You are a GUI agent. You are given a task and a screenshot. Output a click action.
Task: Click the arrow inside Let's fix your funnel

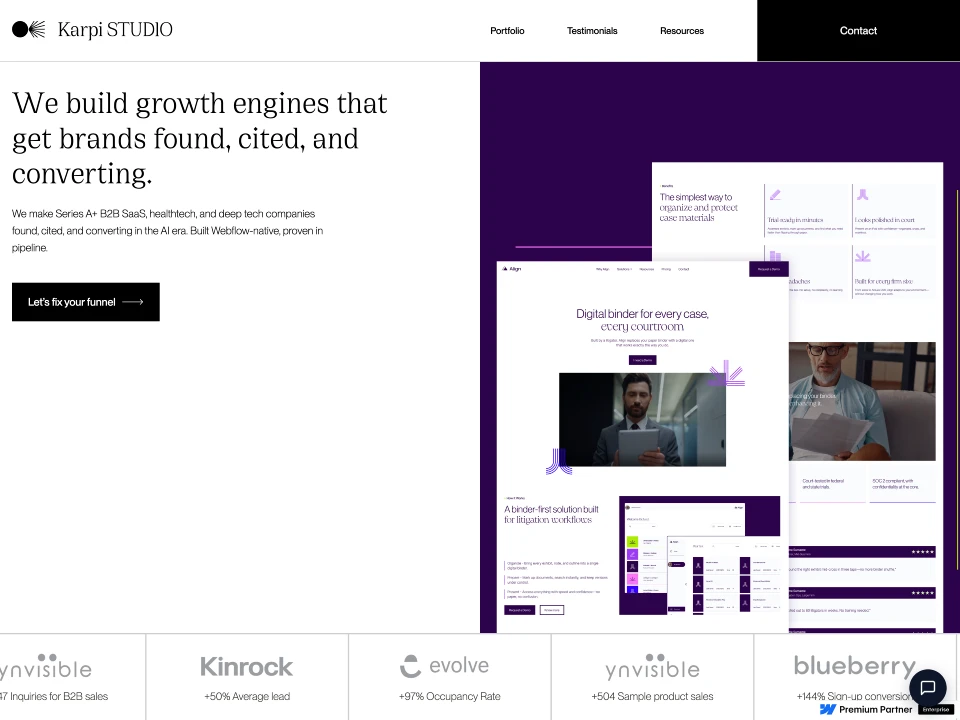(132, 302)
